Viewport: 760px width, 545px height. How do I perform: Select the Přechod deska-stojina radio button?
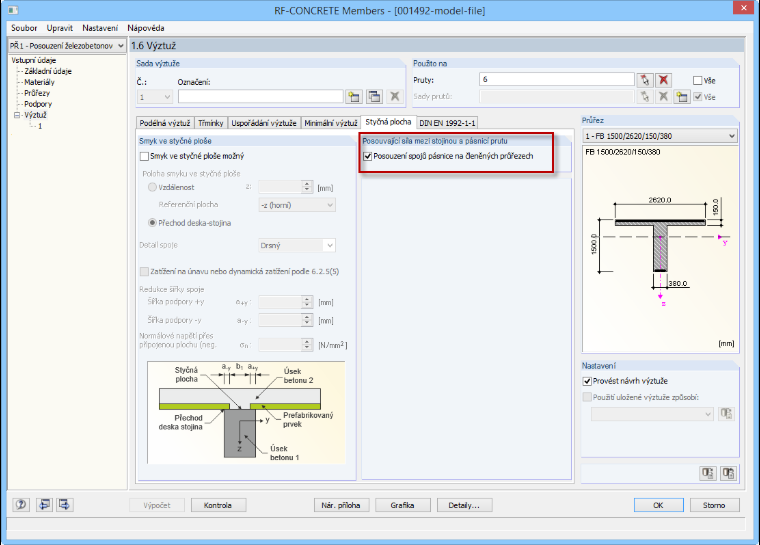click(x=152, y=223)
